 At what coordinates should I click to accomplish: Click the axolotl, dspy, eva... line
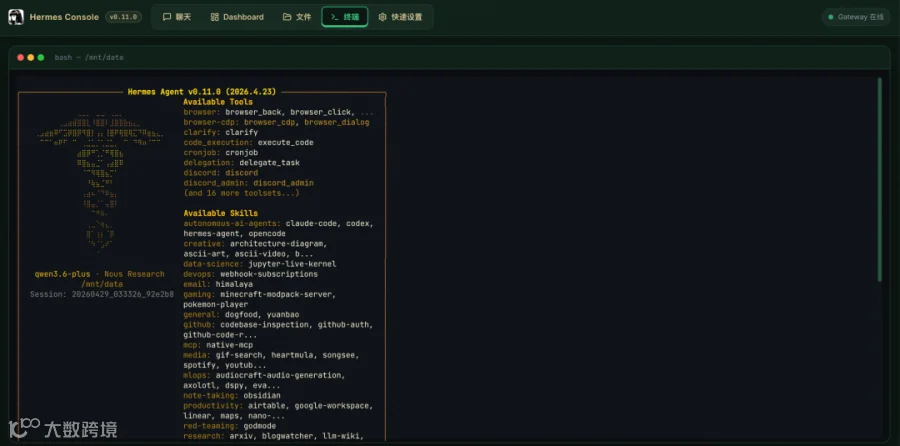pyautogui.click(x=232, y=386)
